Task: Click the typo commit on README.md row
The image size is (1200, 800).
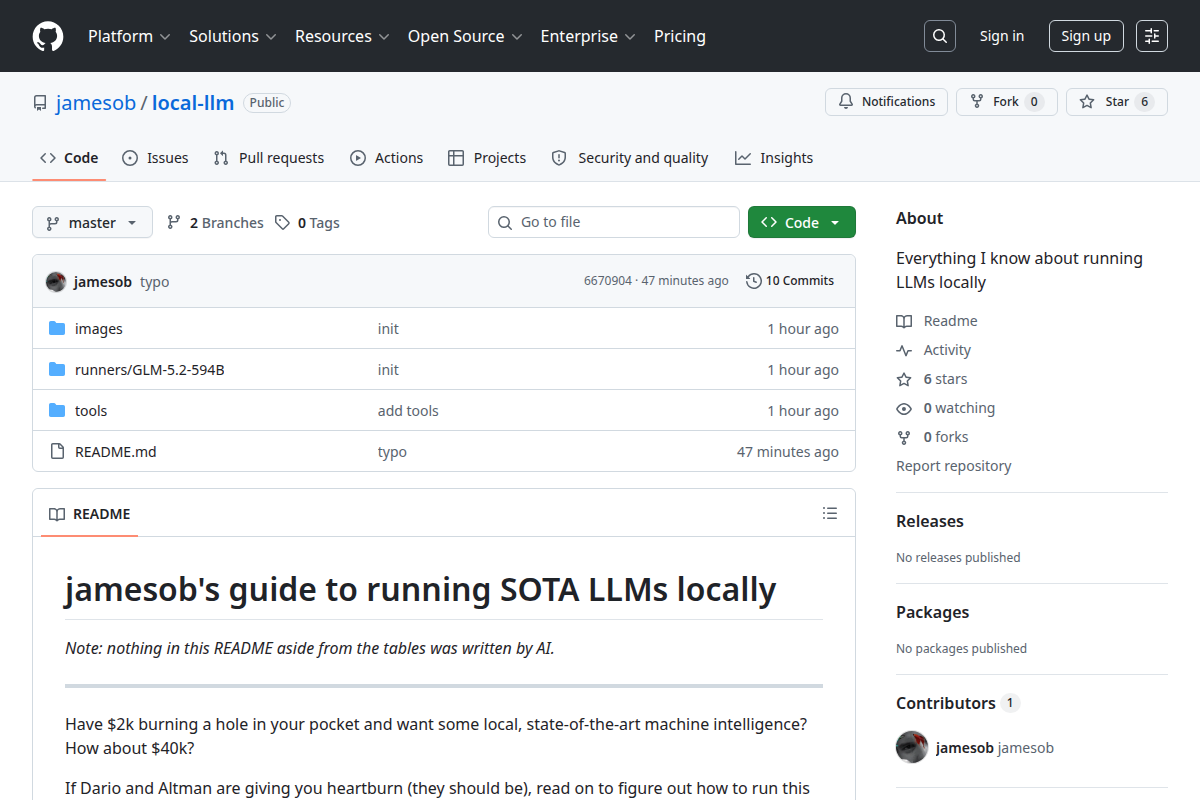Action: coord(392,452)
